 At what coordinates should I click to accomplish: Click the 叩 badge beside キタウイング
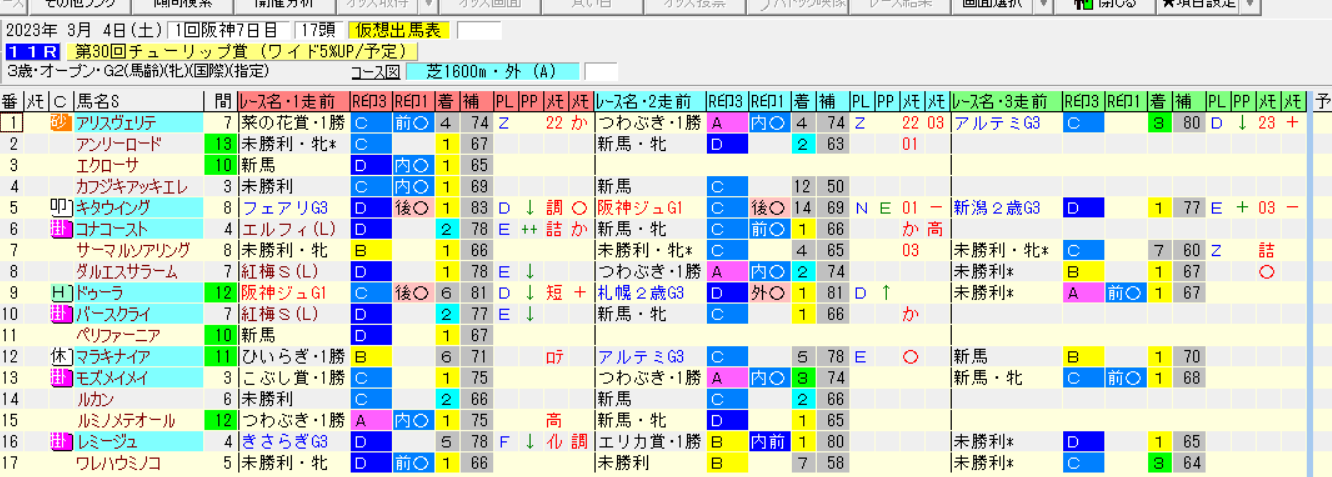(x=59, y=208)
